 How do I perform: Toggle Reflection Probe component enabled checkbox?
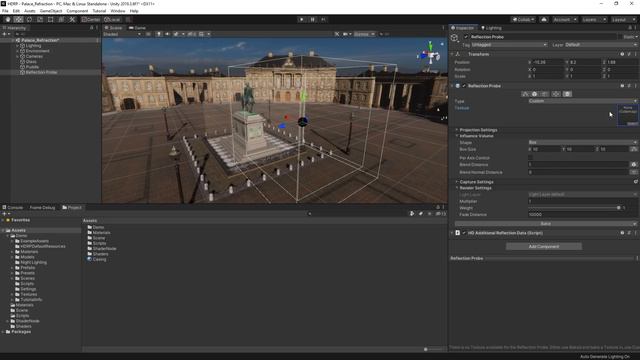tap(464, 86)
